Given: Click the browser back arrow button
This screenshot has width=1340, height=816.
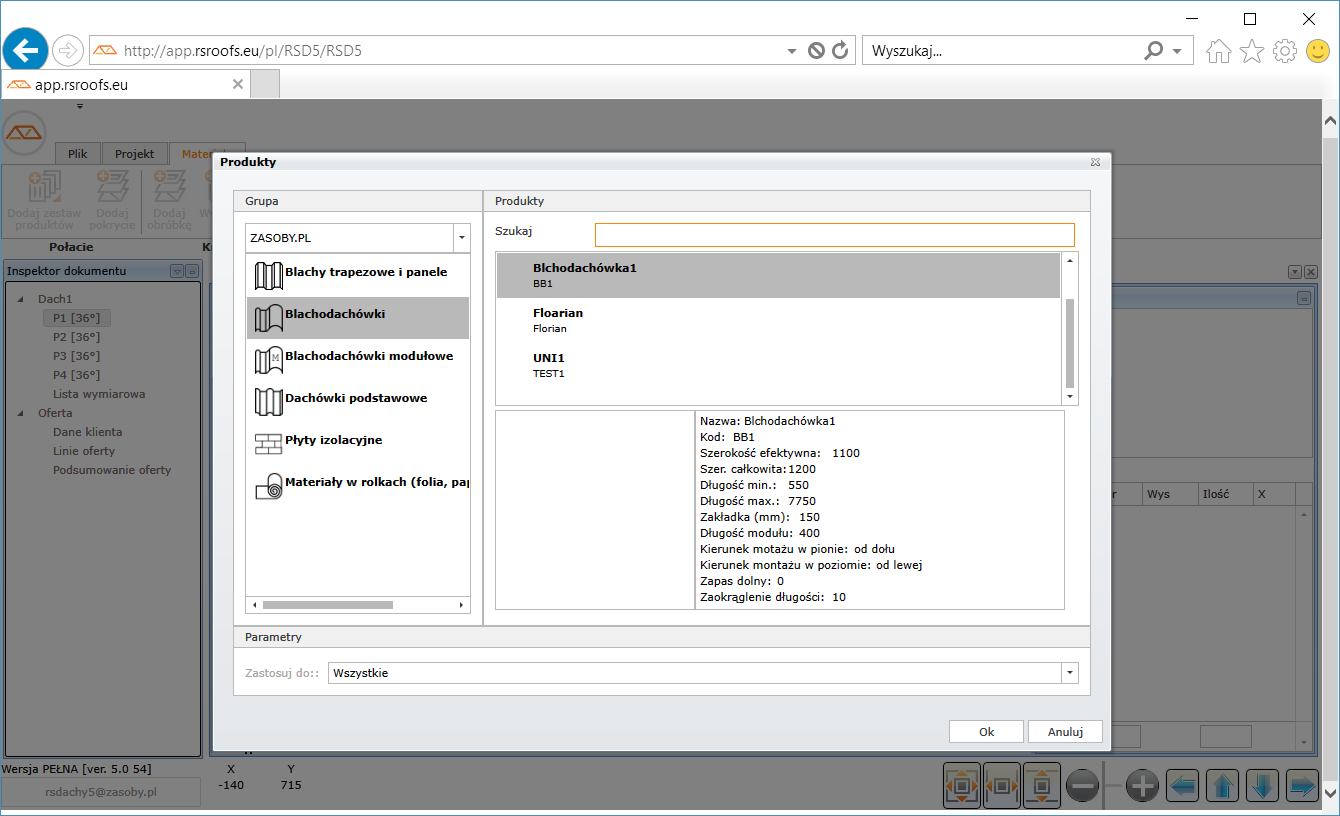Looking at the screenshot, I should point(27,49).
